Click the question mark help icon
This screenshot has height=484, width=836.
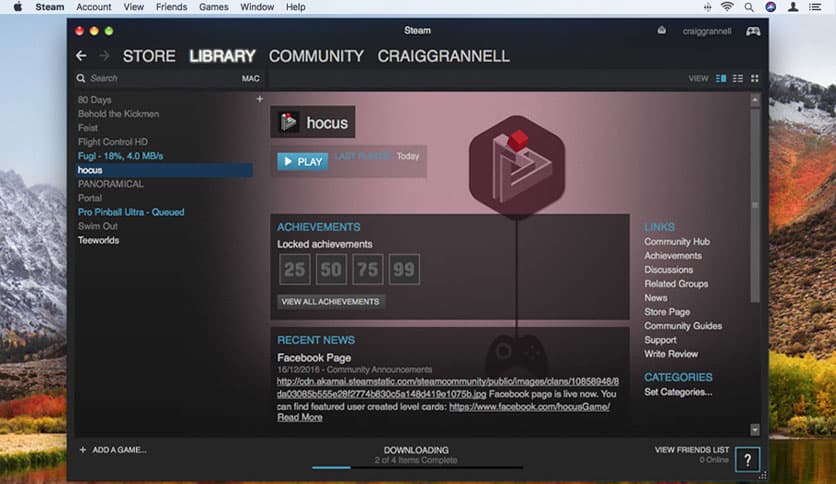[x=747, y=459]
